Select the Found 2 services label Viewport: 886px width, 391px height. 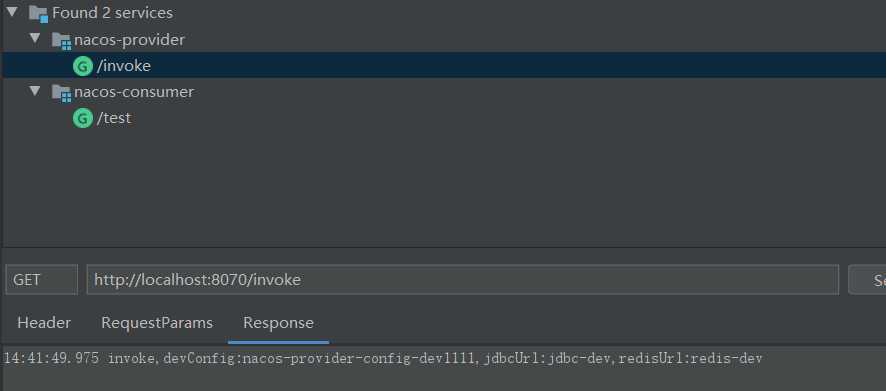coord(112,13)
